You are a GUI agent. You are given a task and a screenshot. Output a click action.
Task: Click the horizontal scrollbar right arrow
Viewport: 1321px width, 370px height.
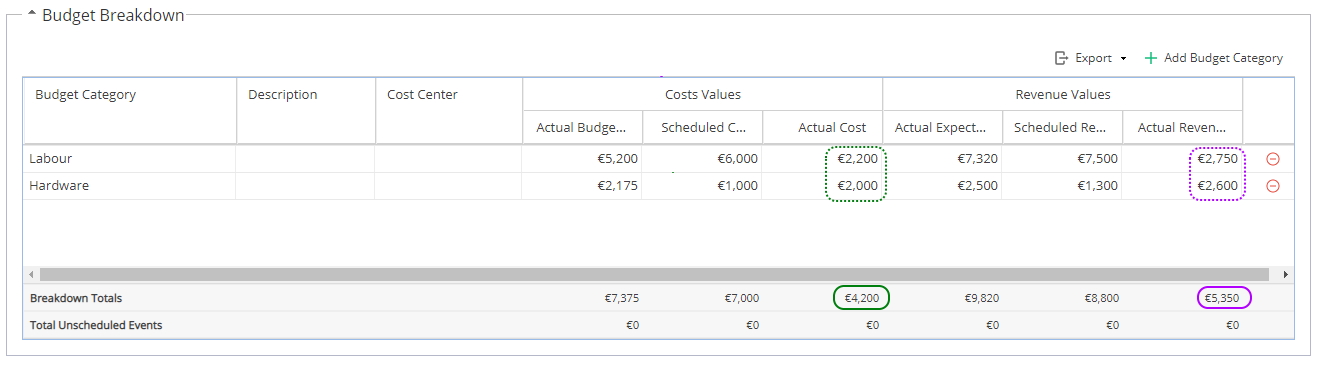click(1285, 274)
